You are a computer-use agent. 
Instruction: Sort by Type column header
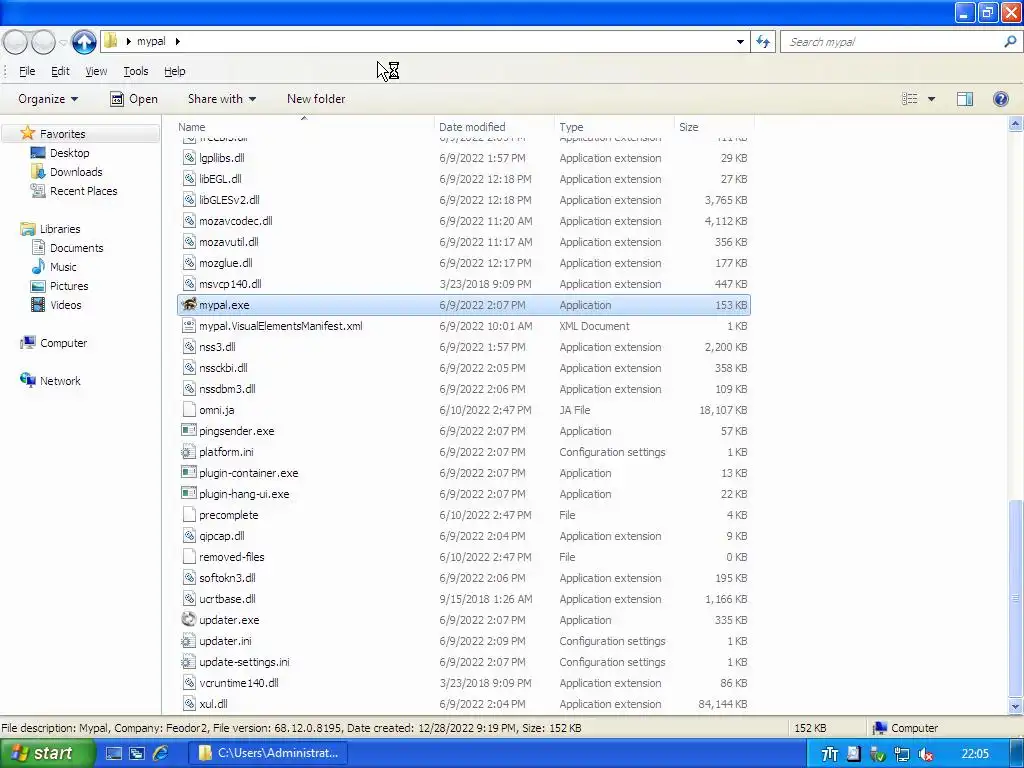614,127
